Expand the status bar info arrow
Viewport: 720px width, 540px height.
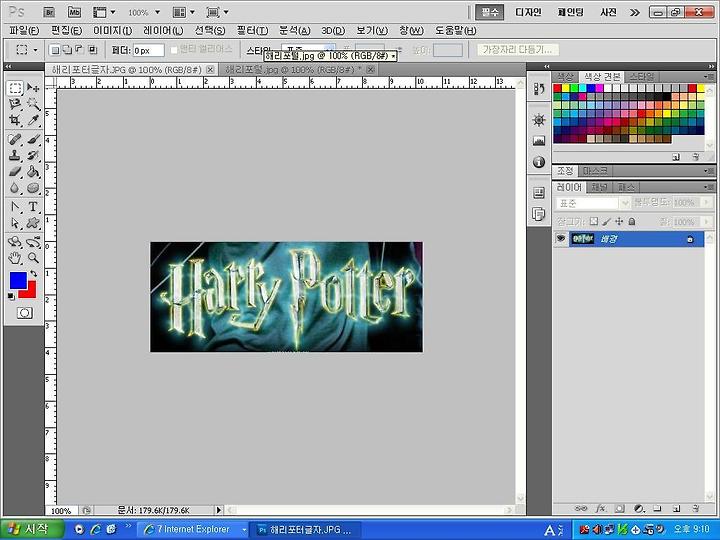219,510
